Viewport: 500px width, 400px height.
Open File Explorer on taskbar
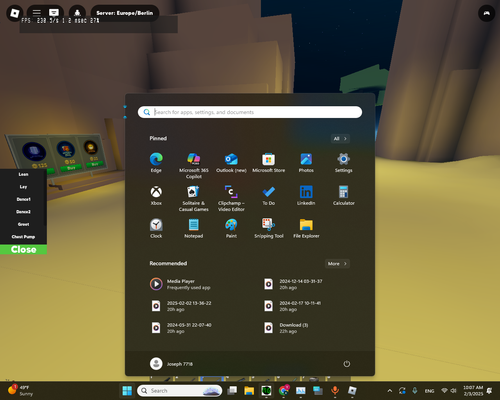249,391
